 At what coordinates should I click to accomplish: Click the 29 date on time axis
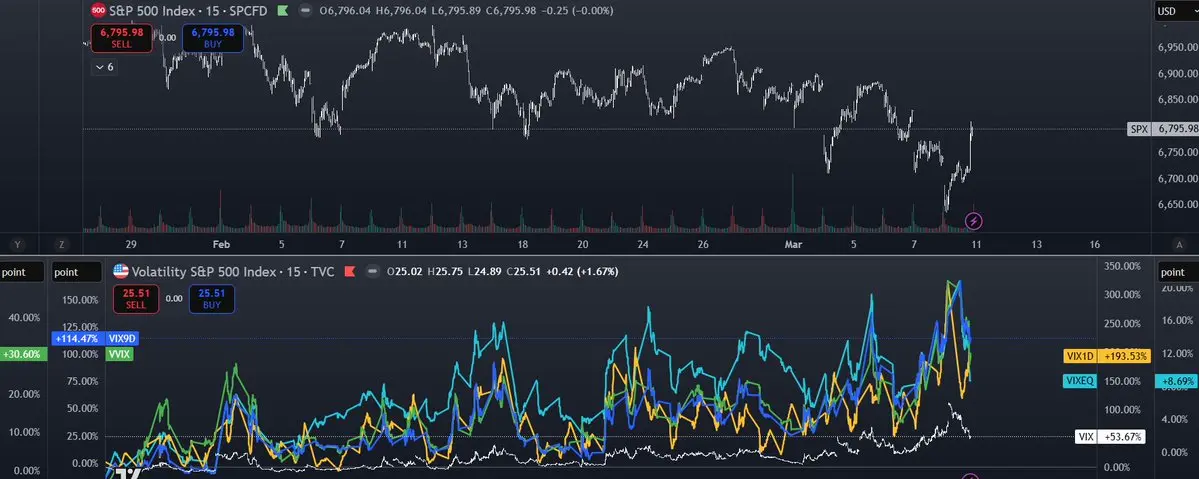[132, 245]
